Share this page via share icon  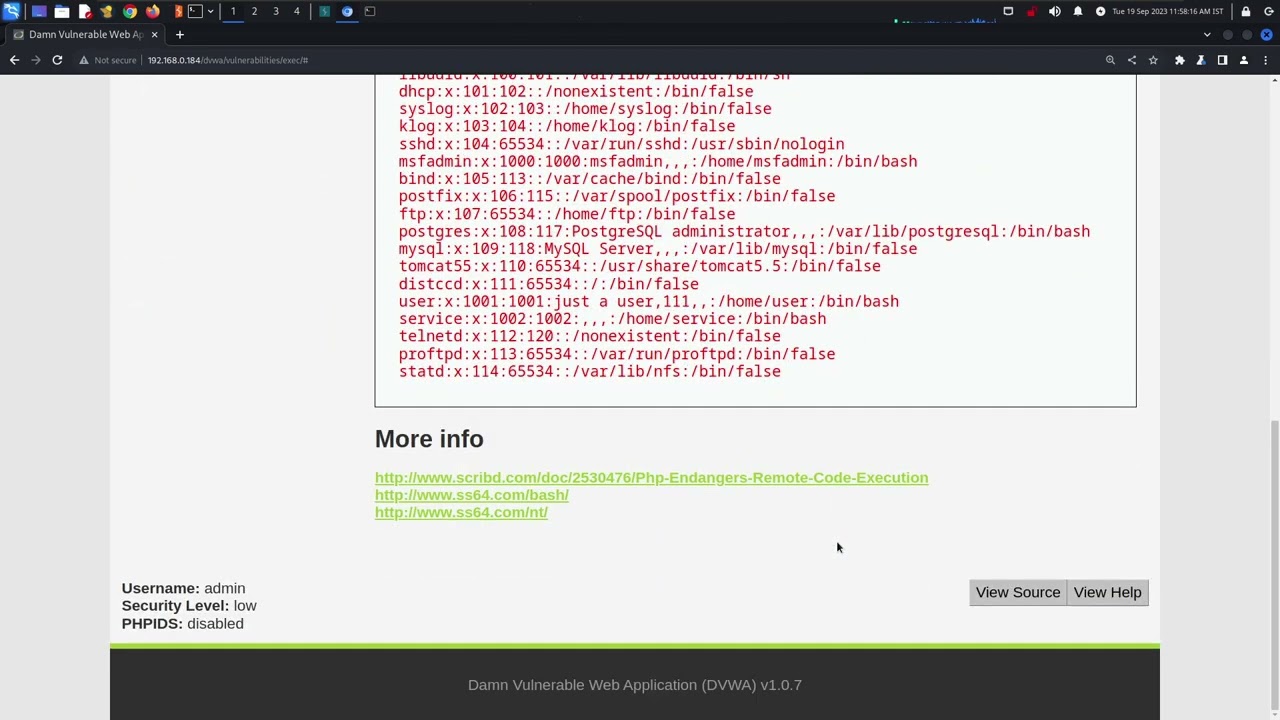pos(1132,60)
